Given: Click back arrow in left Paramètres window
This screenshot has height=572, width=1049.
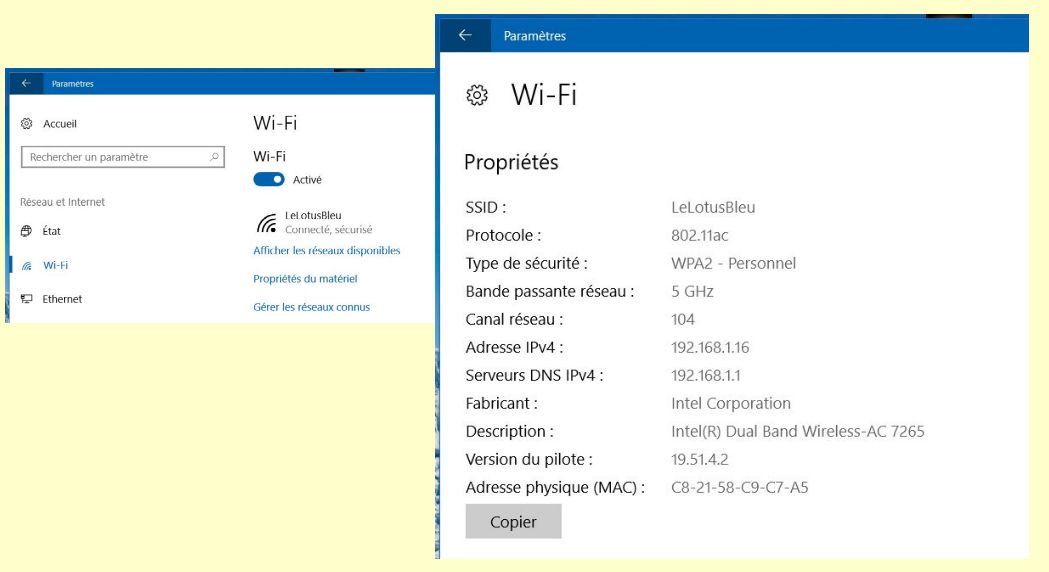Looking at the screenshot, I should (26, 83).
